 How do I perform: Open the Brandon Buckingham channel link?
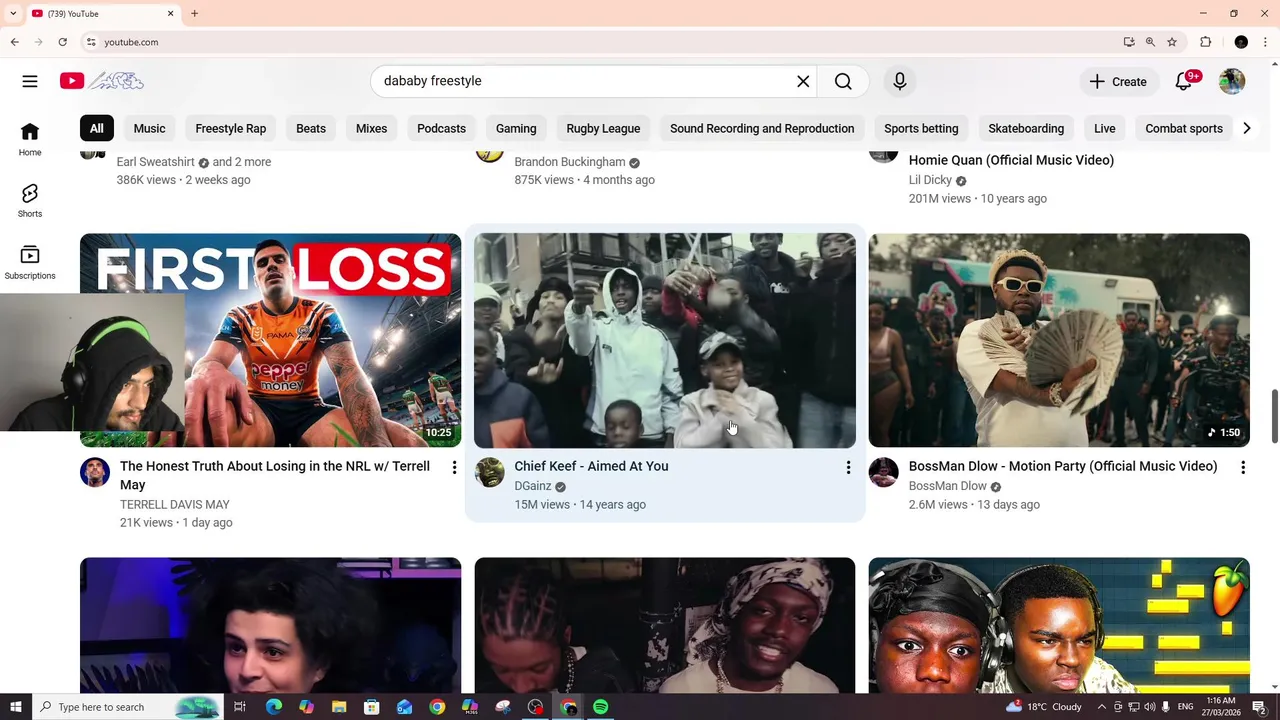570,162
